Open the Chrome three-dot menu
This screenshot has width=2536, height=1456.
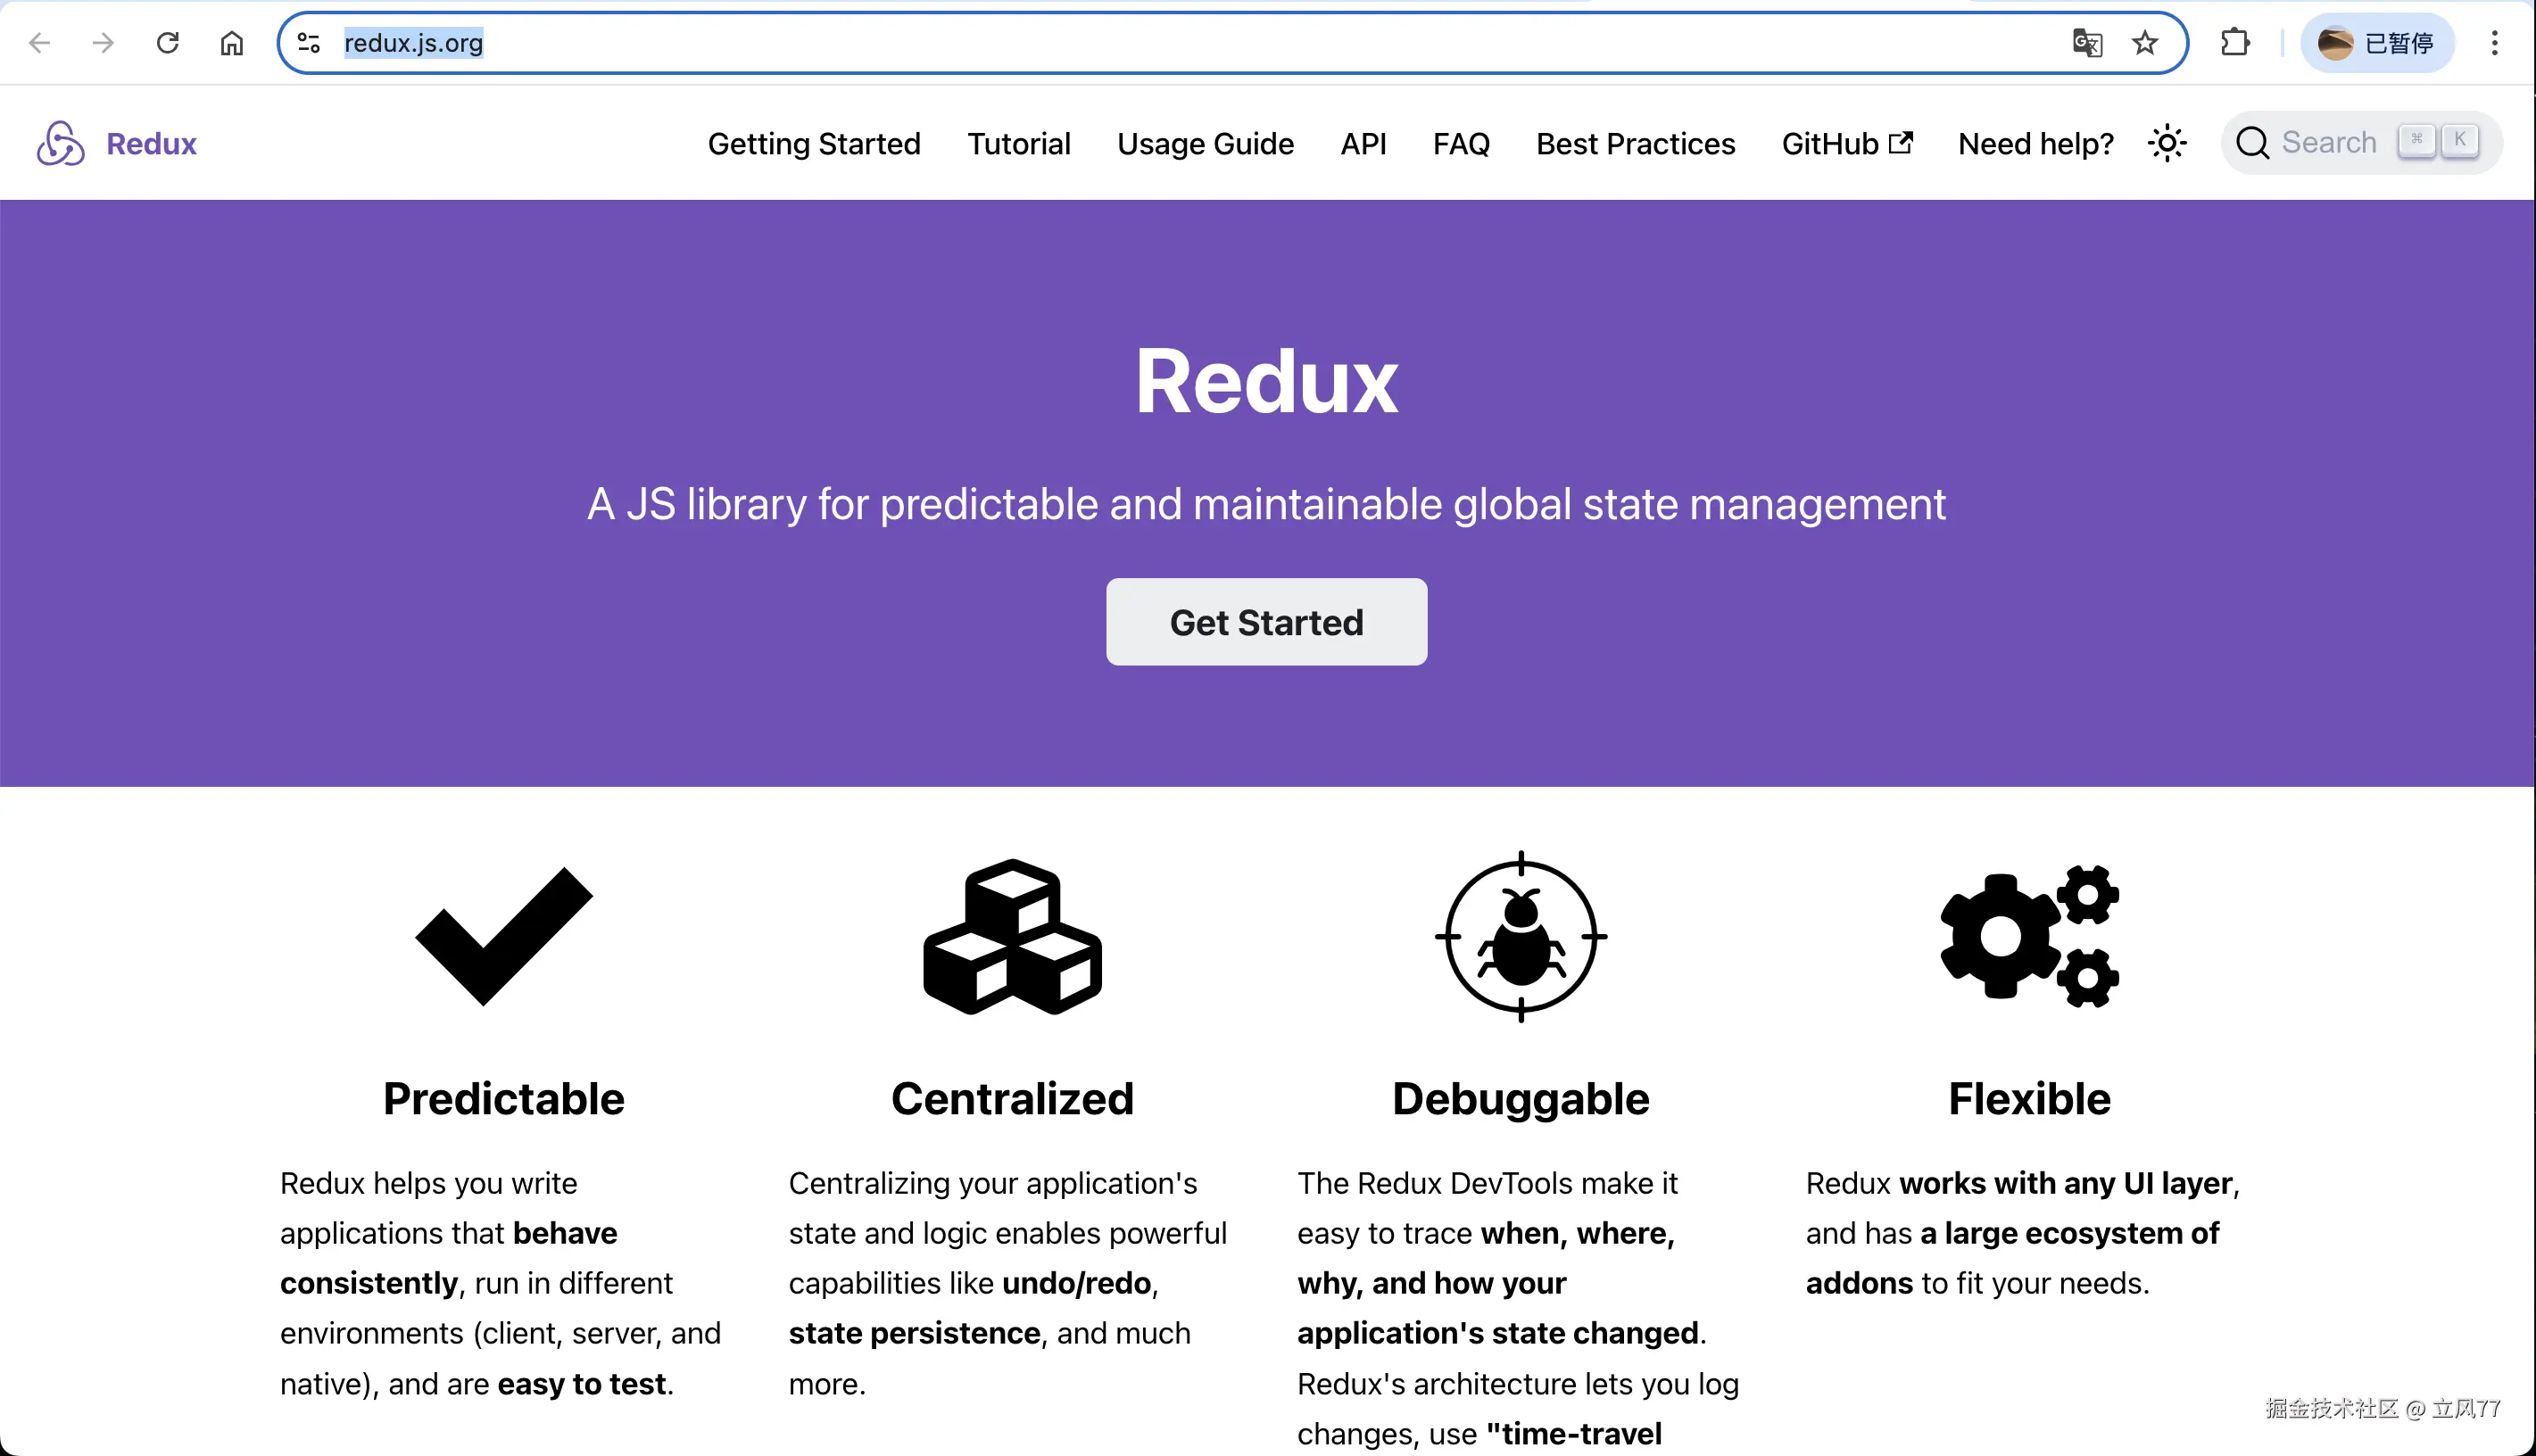pos(2494,43)
